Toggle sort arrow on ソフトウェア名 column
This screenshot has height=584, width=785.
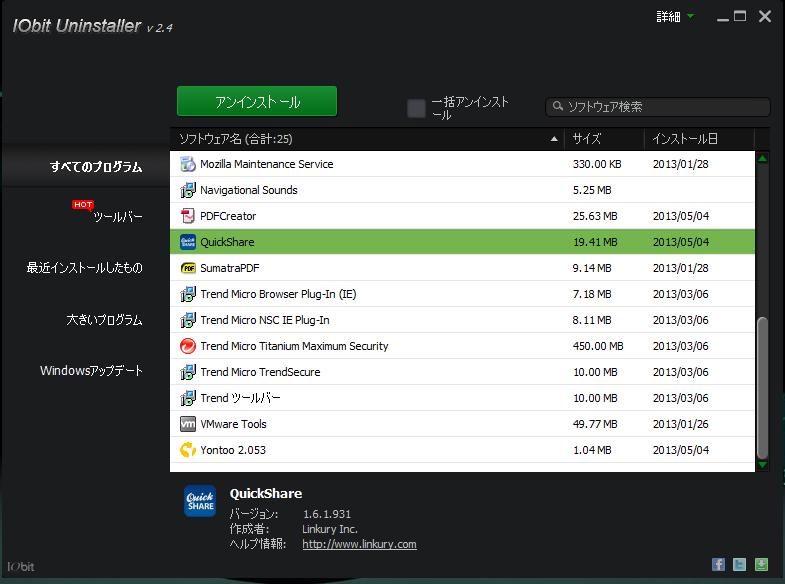click(x=554, y=139)
